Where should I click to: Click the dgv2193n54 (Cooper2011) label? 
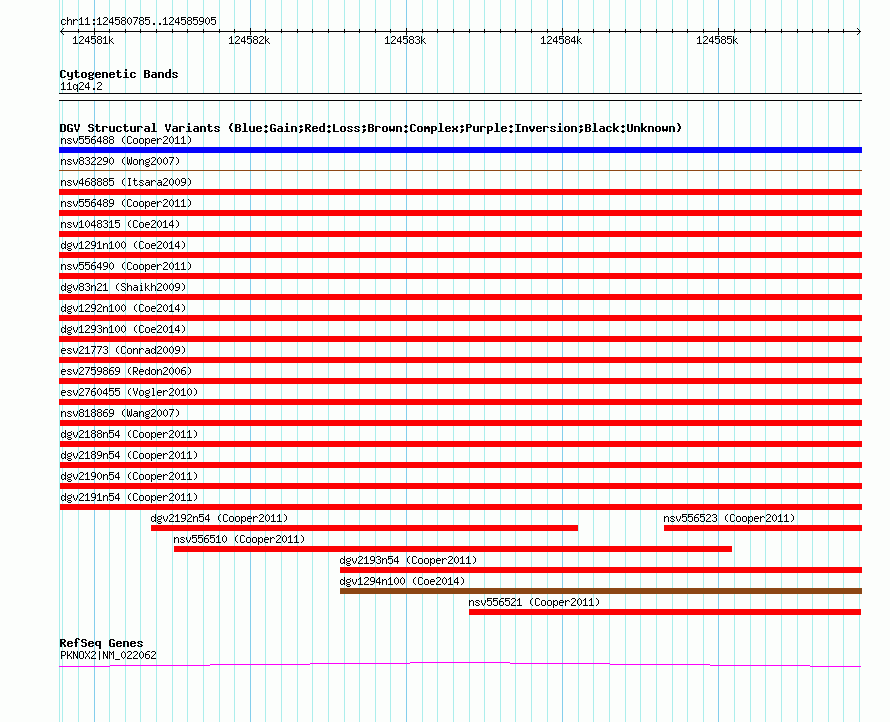[408, 560]
